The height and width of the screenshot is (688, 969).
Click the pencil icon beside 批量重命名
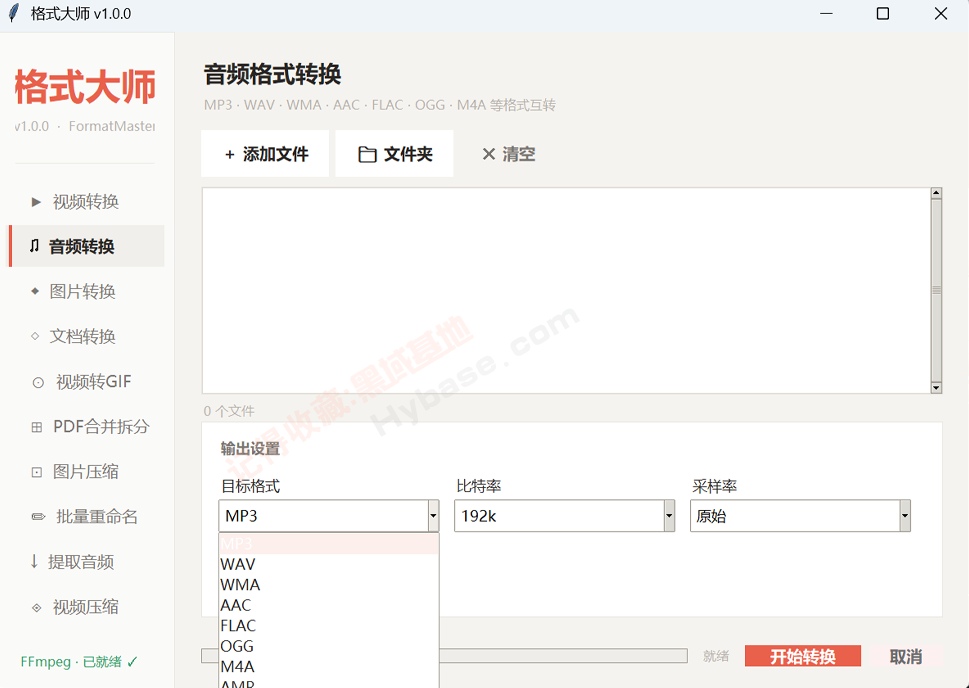click(38, 517)
